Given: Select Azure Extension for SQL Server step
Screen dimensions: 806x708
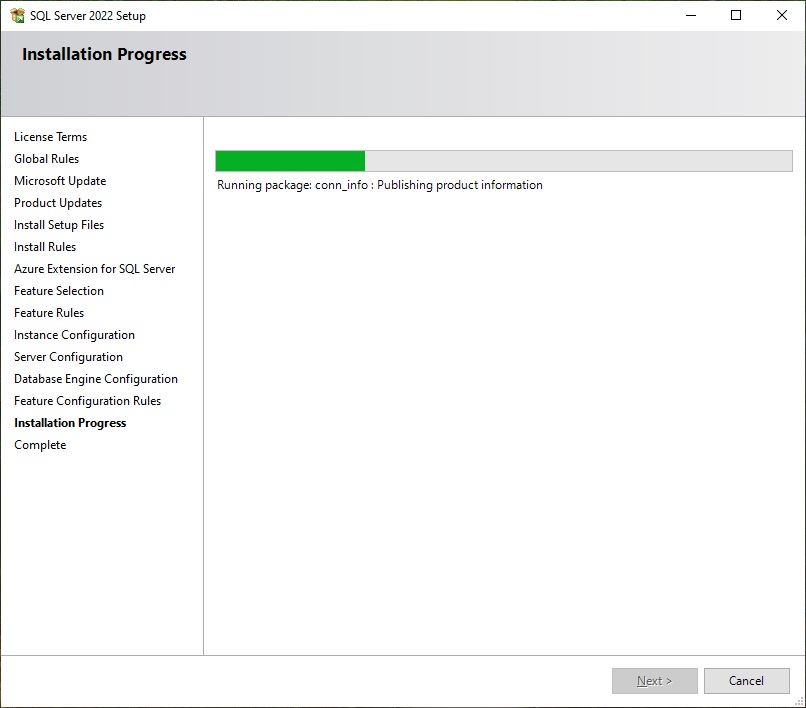Looking at the screenshot, I should pyautogui.click(x=94, y=269).
